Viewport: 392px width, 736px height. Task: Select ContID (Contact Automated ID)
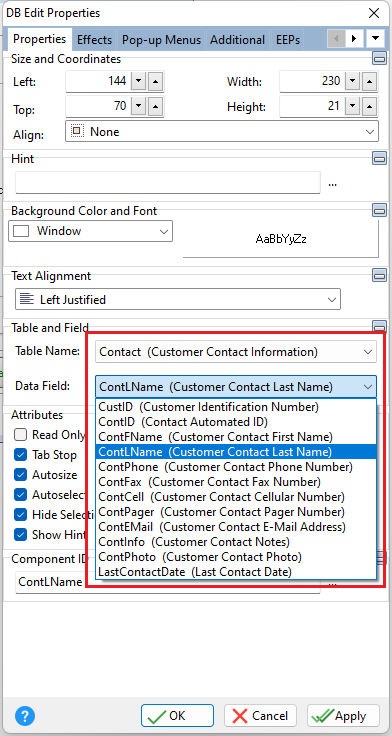click(236, 422)
